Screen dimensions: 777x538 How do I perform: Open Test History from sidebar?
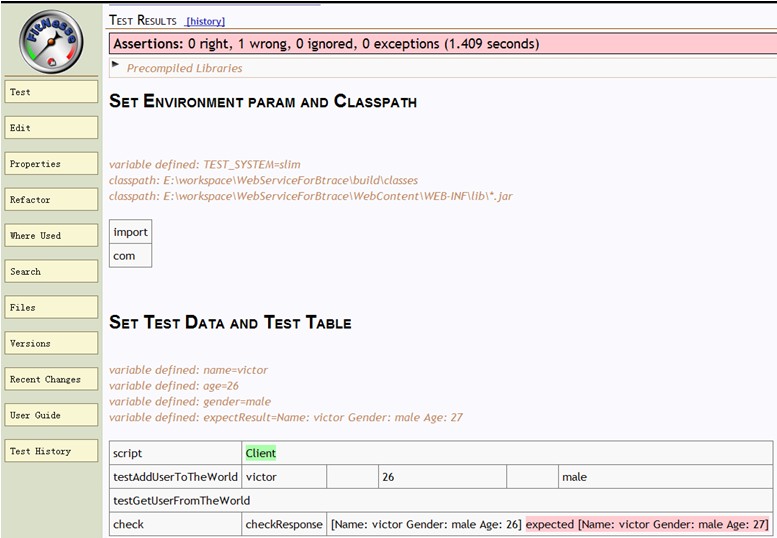(51, 451)
